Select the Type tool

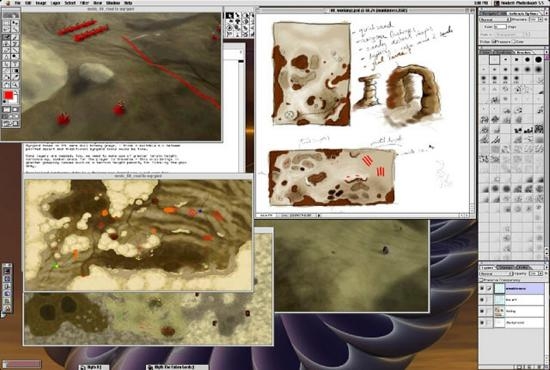[15, 64]
